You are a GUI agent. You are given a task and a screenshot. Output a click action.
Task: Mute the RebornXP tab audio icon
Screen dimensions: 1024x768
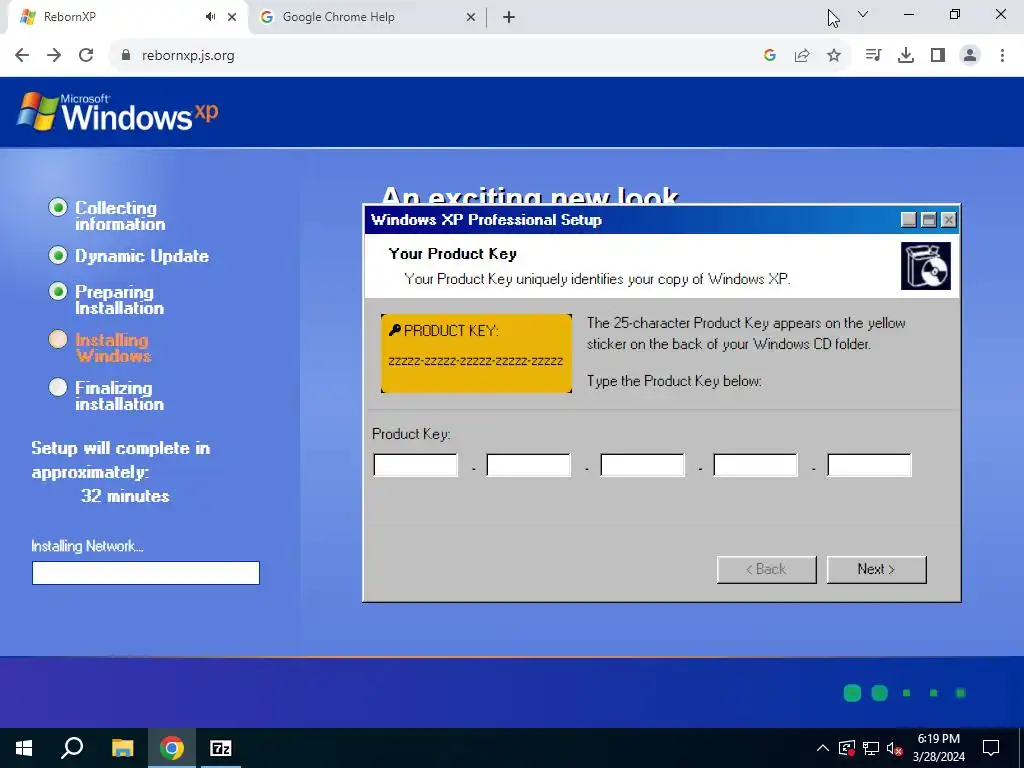click(x=210, y=17)
